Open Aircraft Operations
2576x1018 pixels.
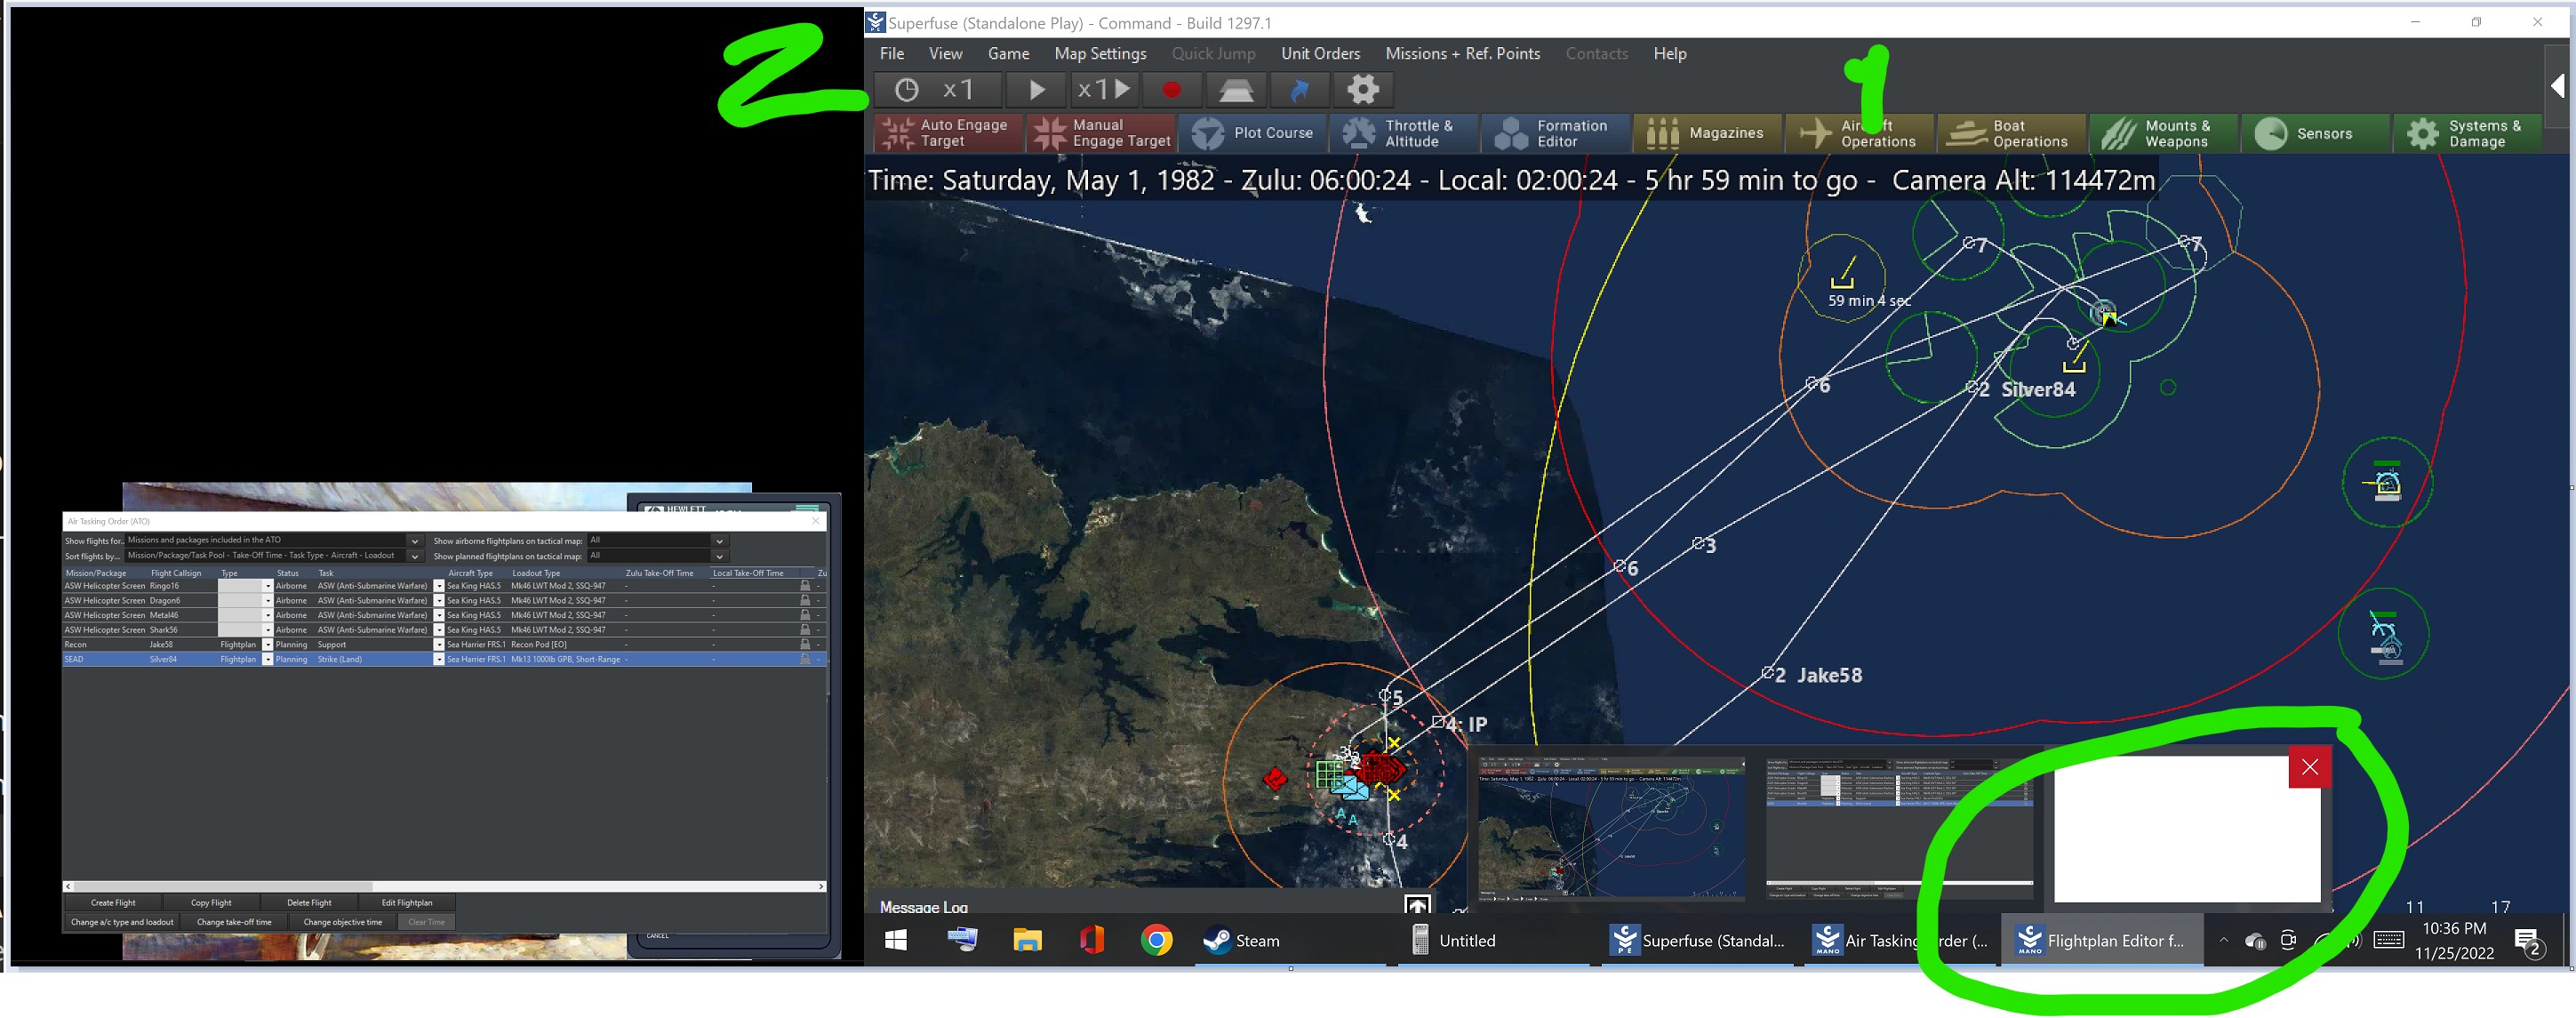(x=1860, y=133)
